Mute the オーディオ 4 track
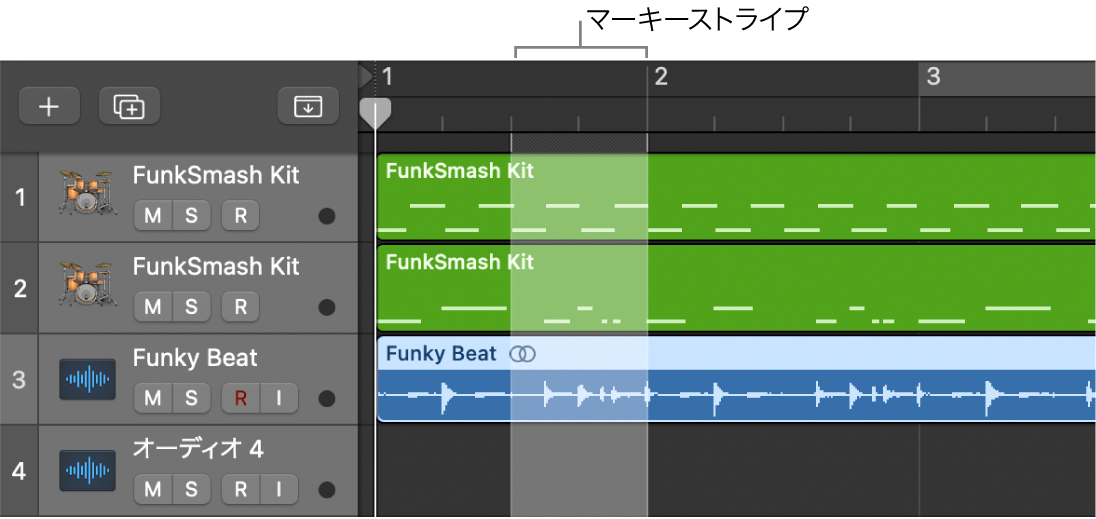Image resolution: width=1096 pixels, height=519 pixels. (x=152, y=489)
